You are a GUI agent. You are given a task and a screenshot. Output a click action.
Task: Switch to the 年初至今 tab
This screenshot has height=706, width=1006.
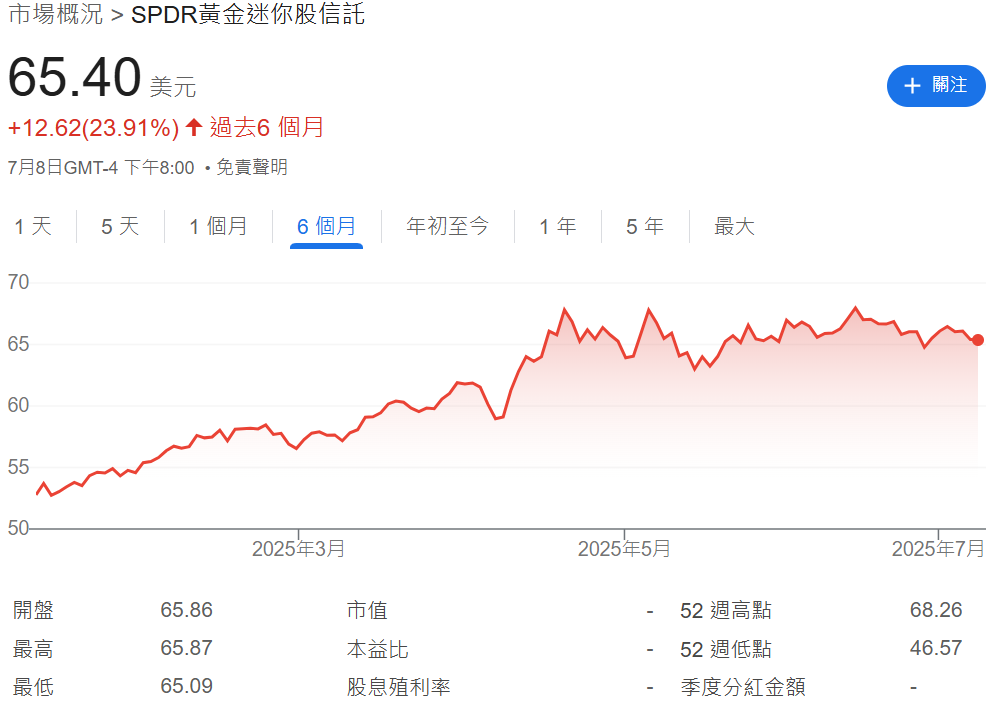coord(447,227)
